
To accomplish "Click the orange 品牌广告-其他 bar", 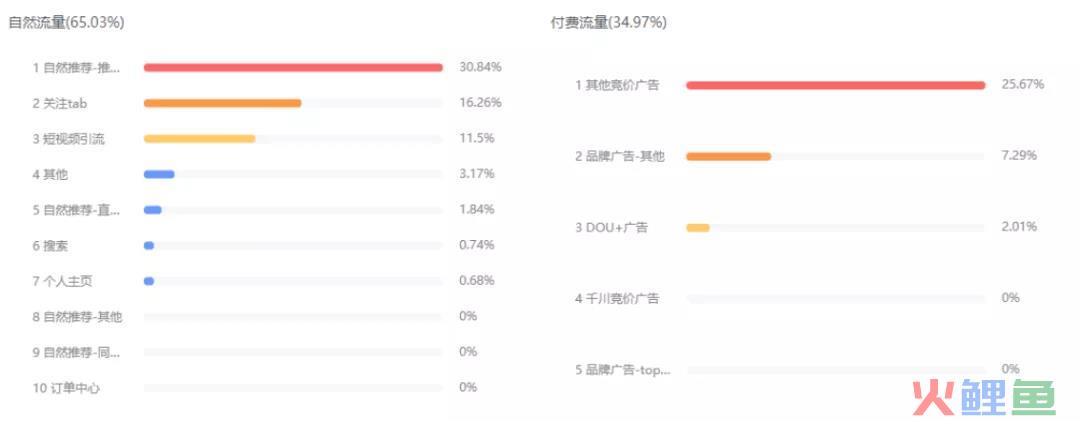I will (728, 156).
